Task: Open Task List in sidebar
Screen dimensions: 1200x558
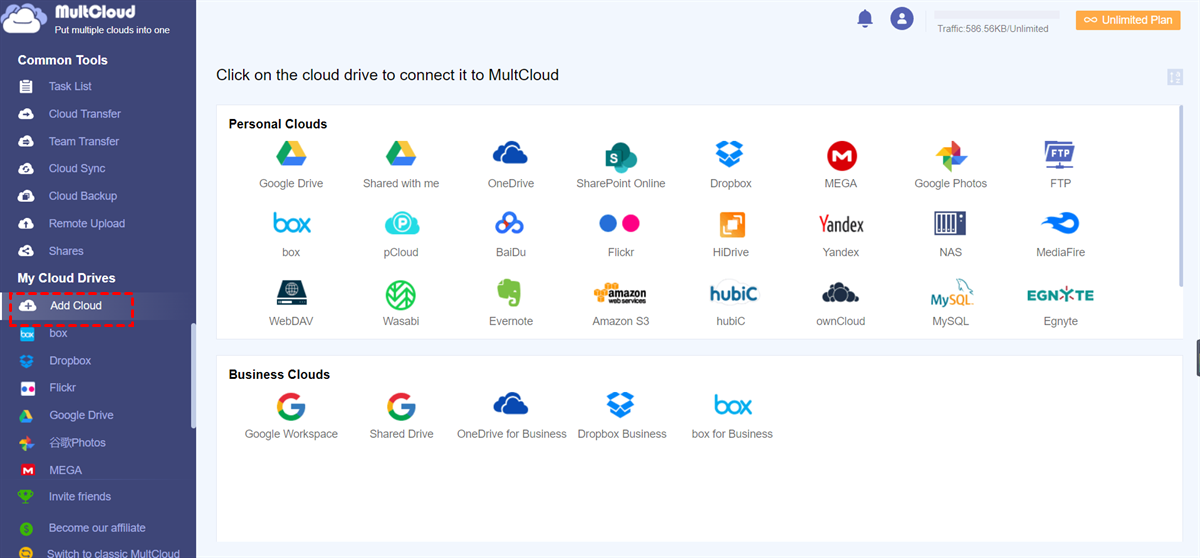Action: (70, 87)
